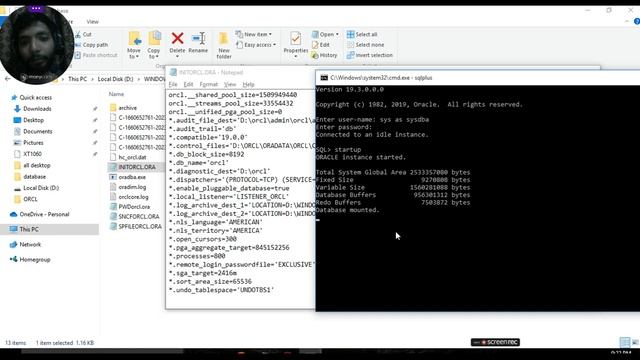640x360 pixels.
Task: Select oradba.exe in file list
Action: coord(128,177)
